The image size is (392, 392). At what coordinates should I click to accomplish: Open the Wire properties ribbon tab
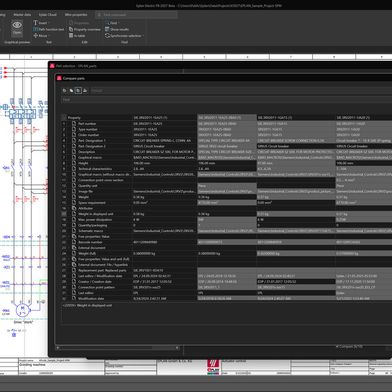tap(76, 15)
